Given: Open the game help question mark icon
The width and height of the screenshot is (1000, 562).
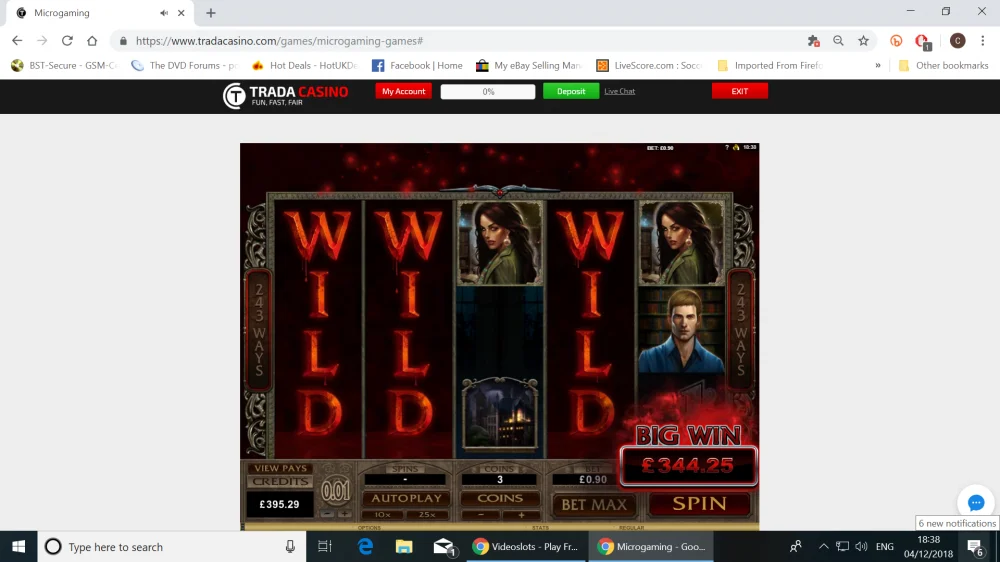Looking at the screenshot, I should point(727,147).
